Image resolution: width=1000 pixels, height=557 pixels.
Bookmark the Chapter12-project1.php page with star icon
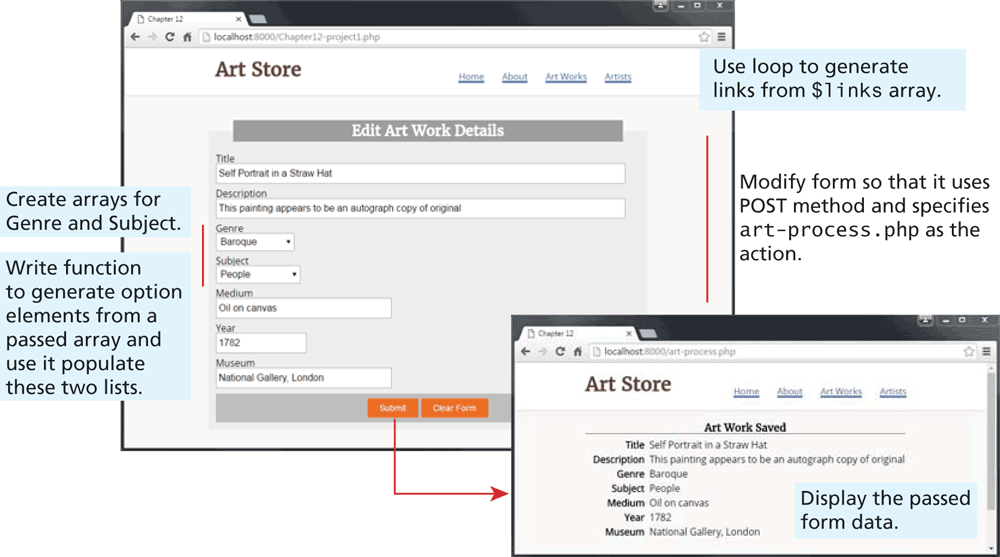coord(704,37)
